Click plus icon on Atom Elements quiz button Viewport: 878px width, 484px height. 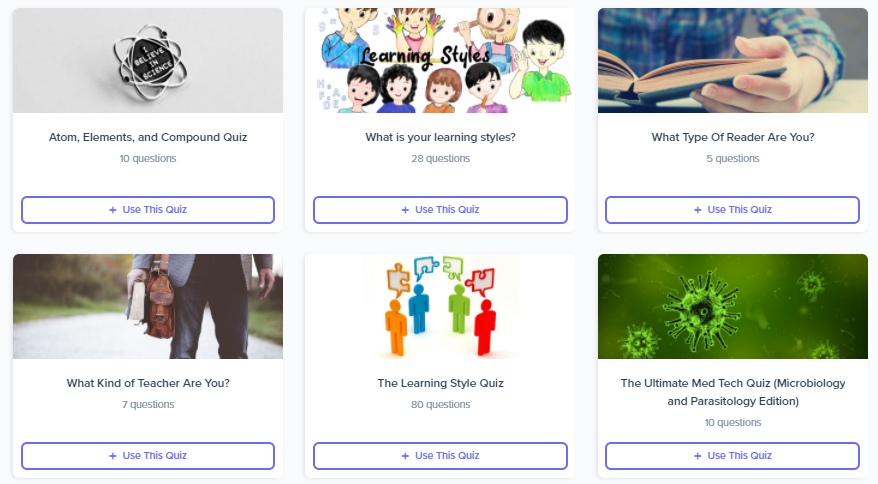[x=113, y=210]
